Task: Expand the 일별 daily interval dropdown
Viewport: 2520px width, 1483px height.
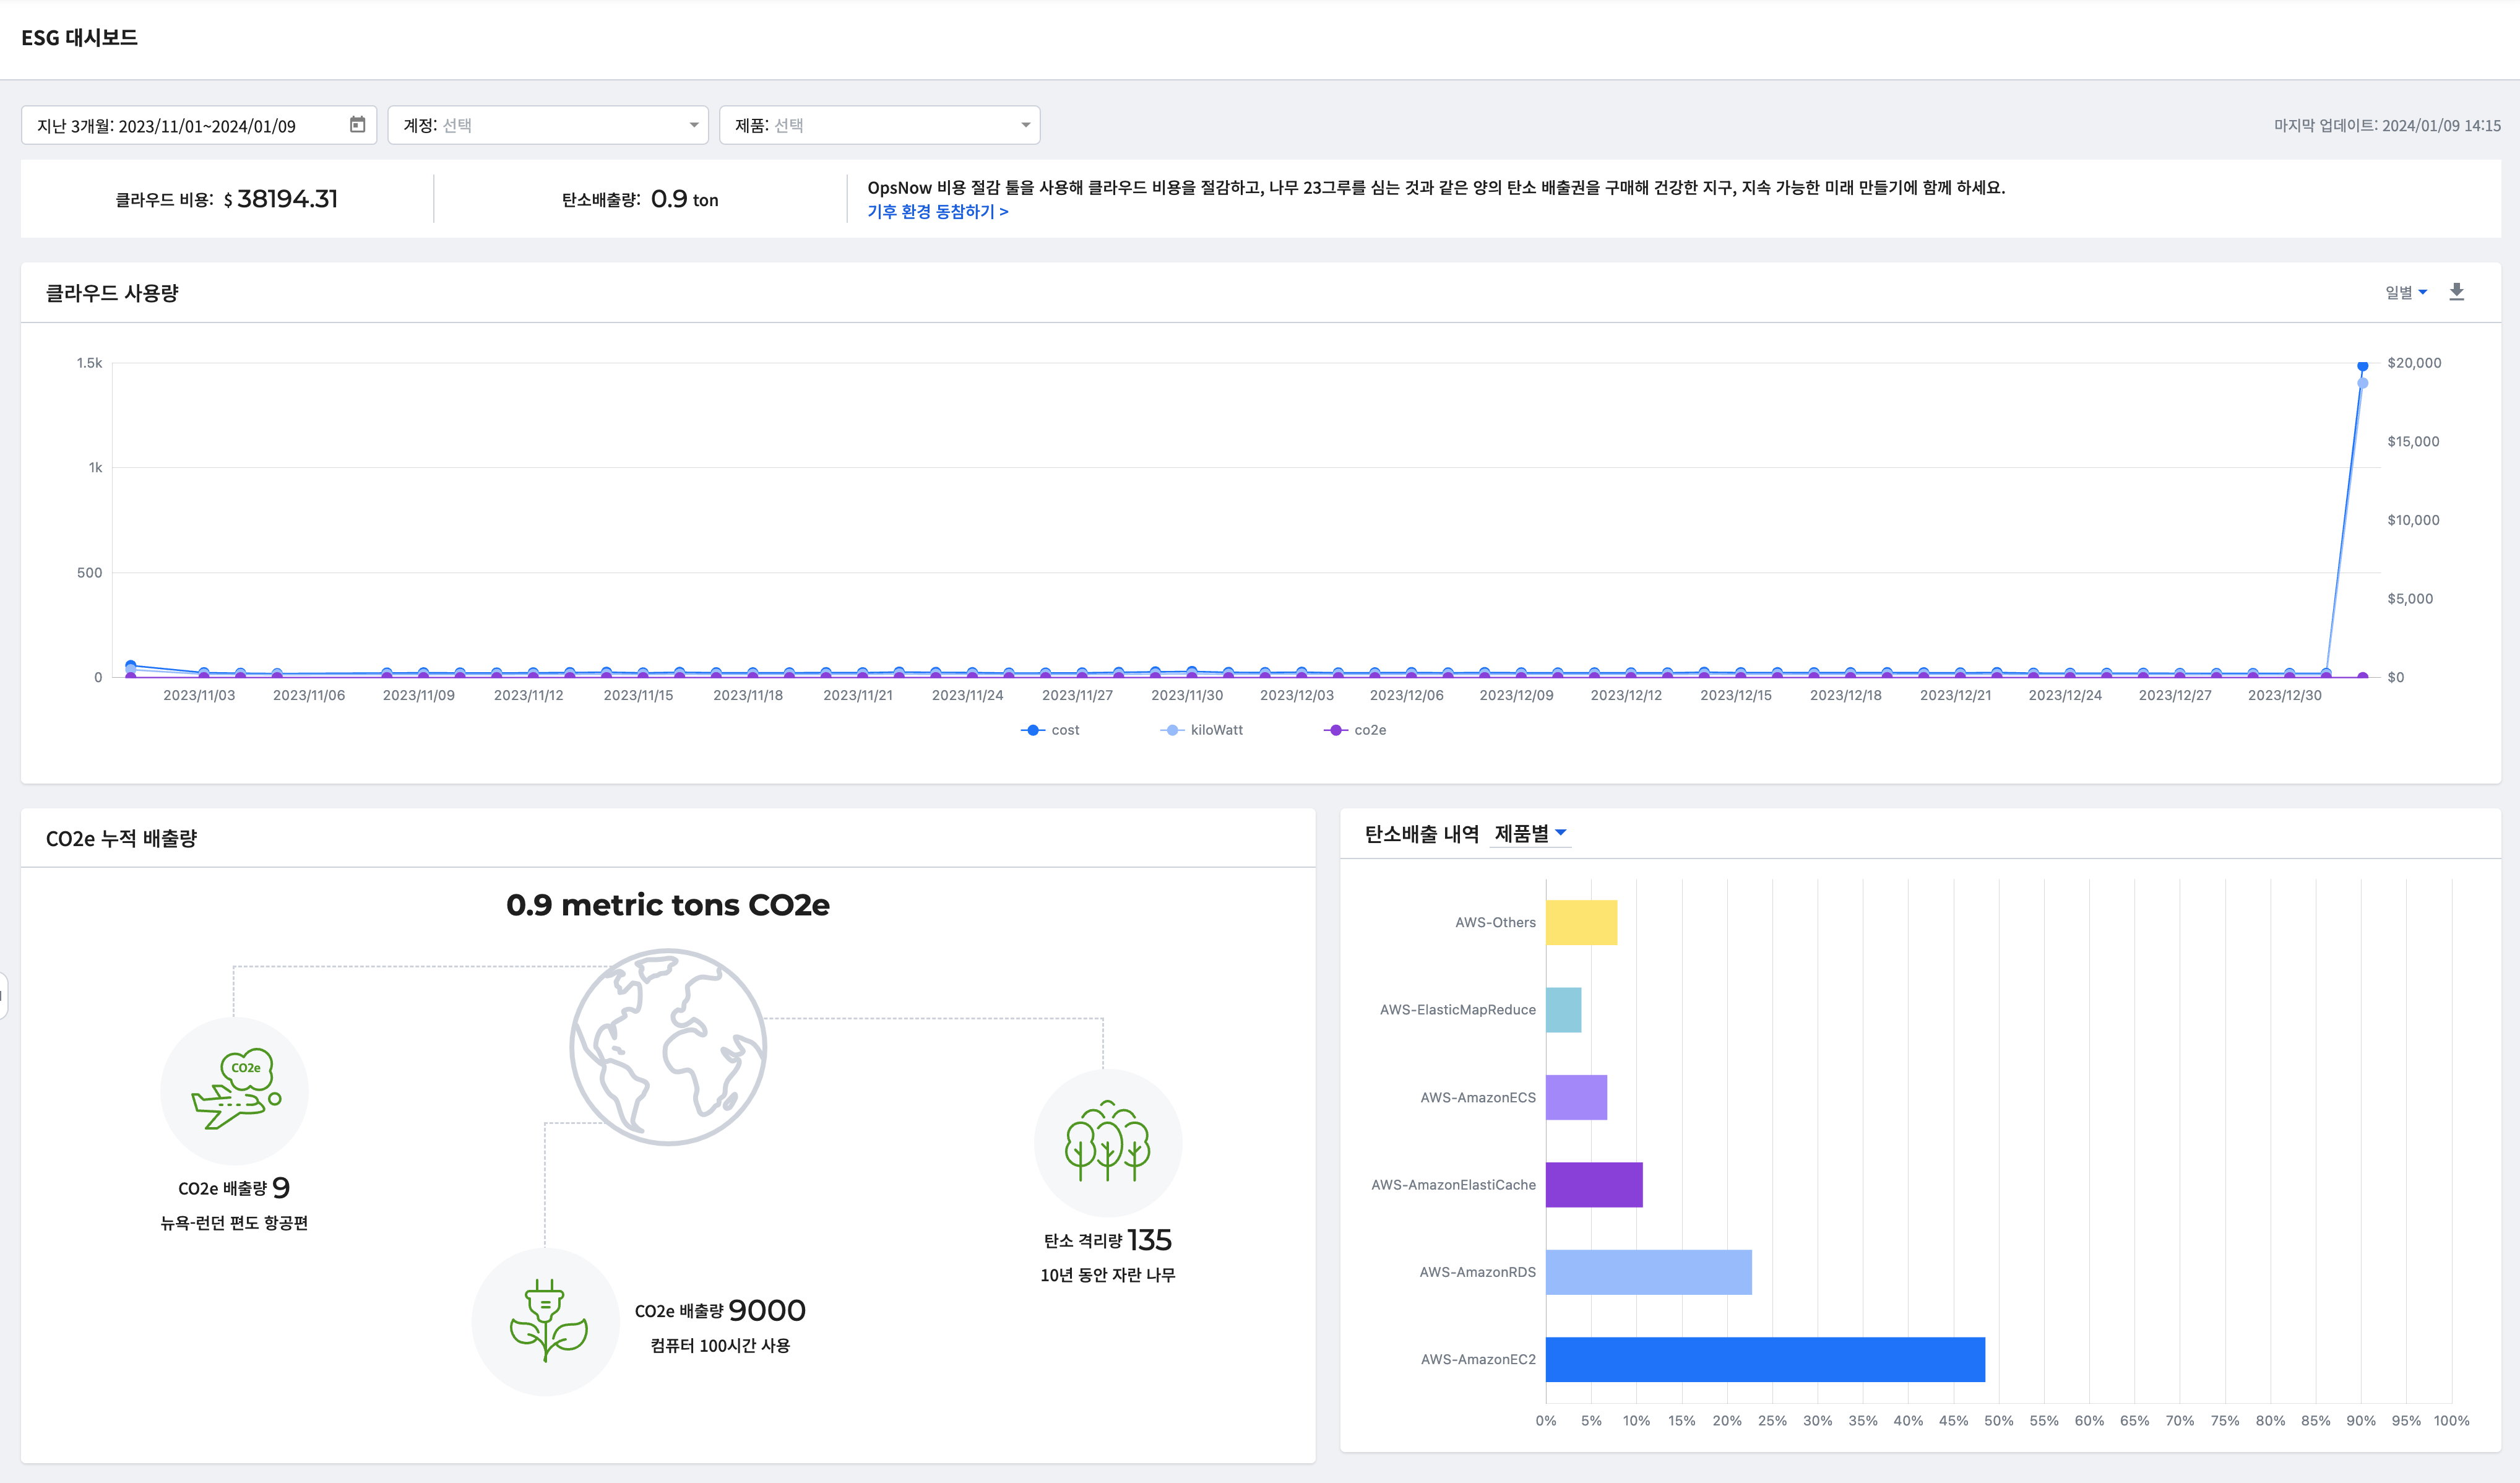Action: (2406, 292)
